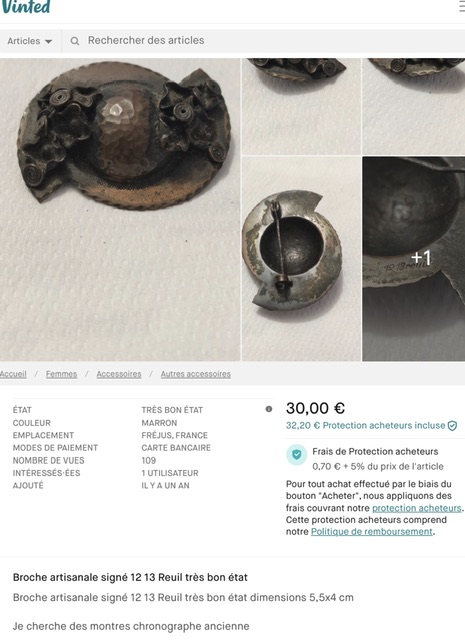The image size is (465, 640).
Task: Open the brooch back-side photo
Action: (x=301, y=258)
